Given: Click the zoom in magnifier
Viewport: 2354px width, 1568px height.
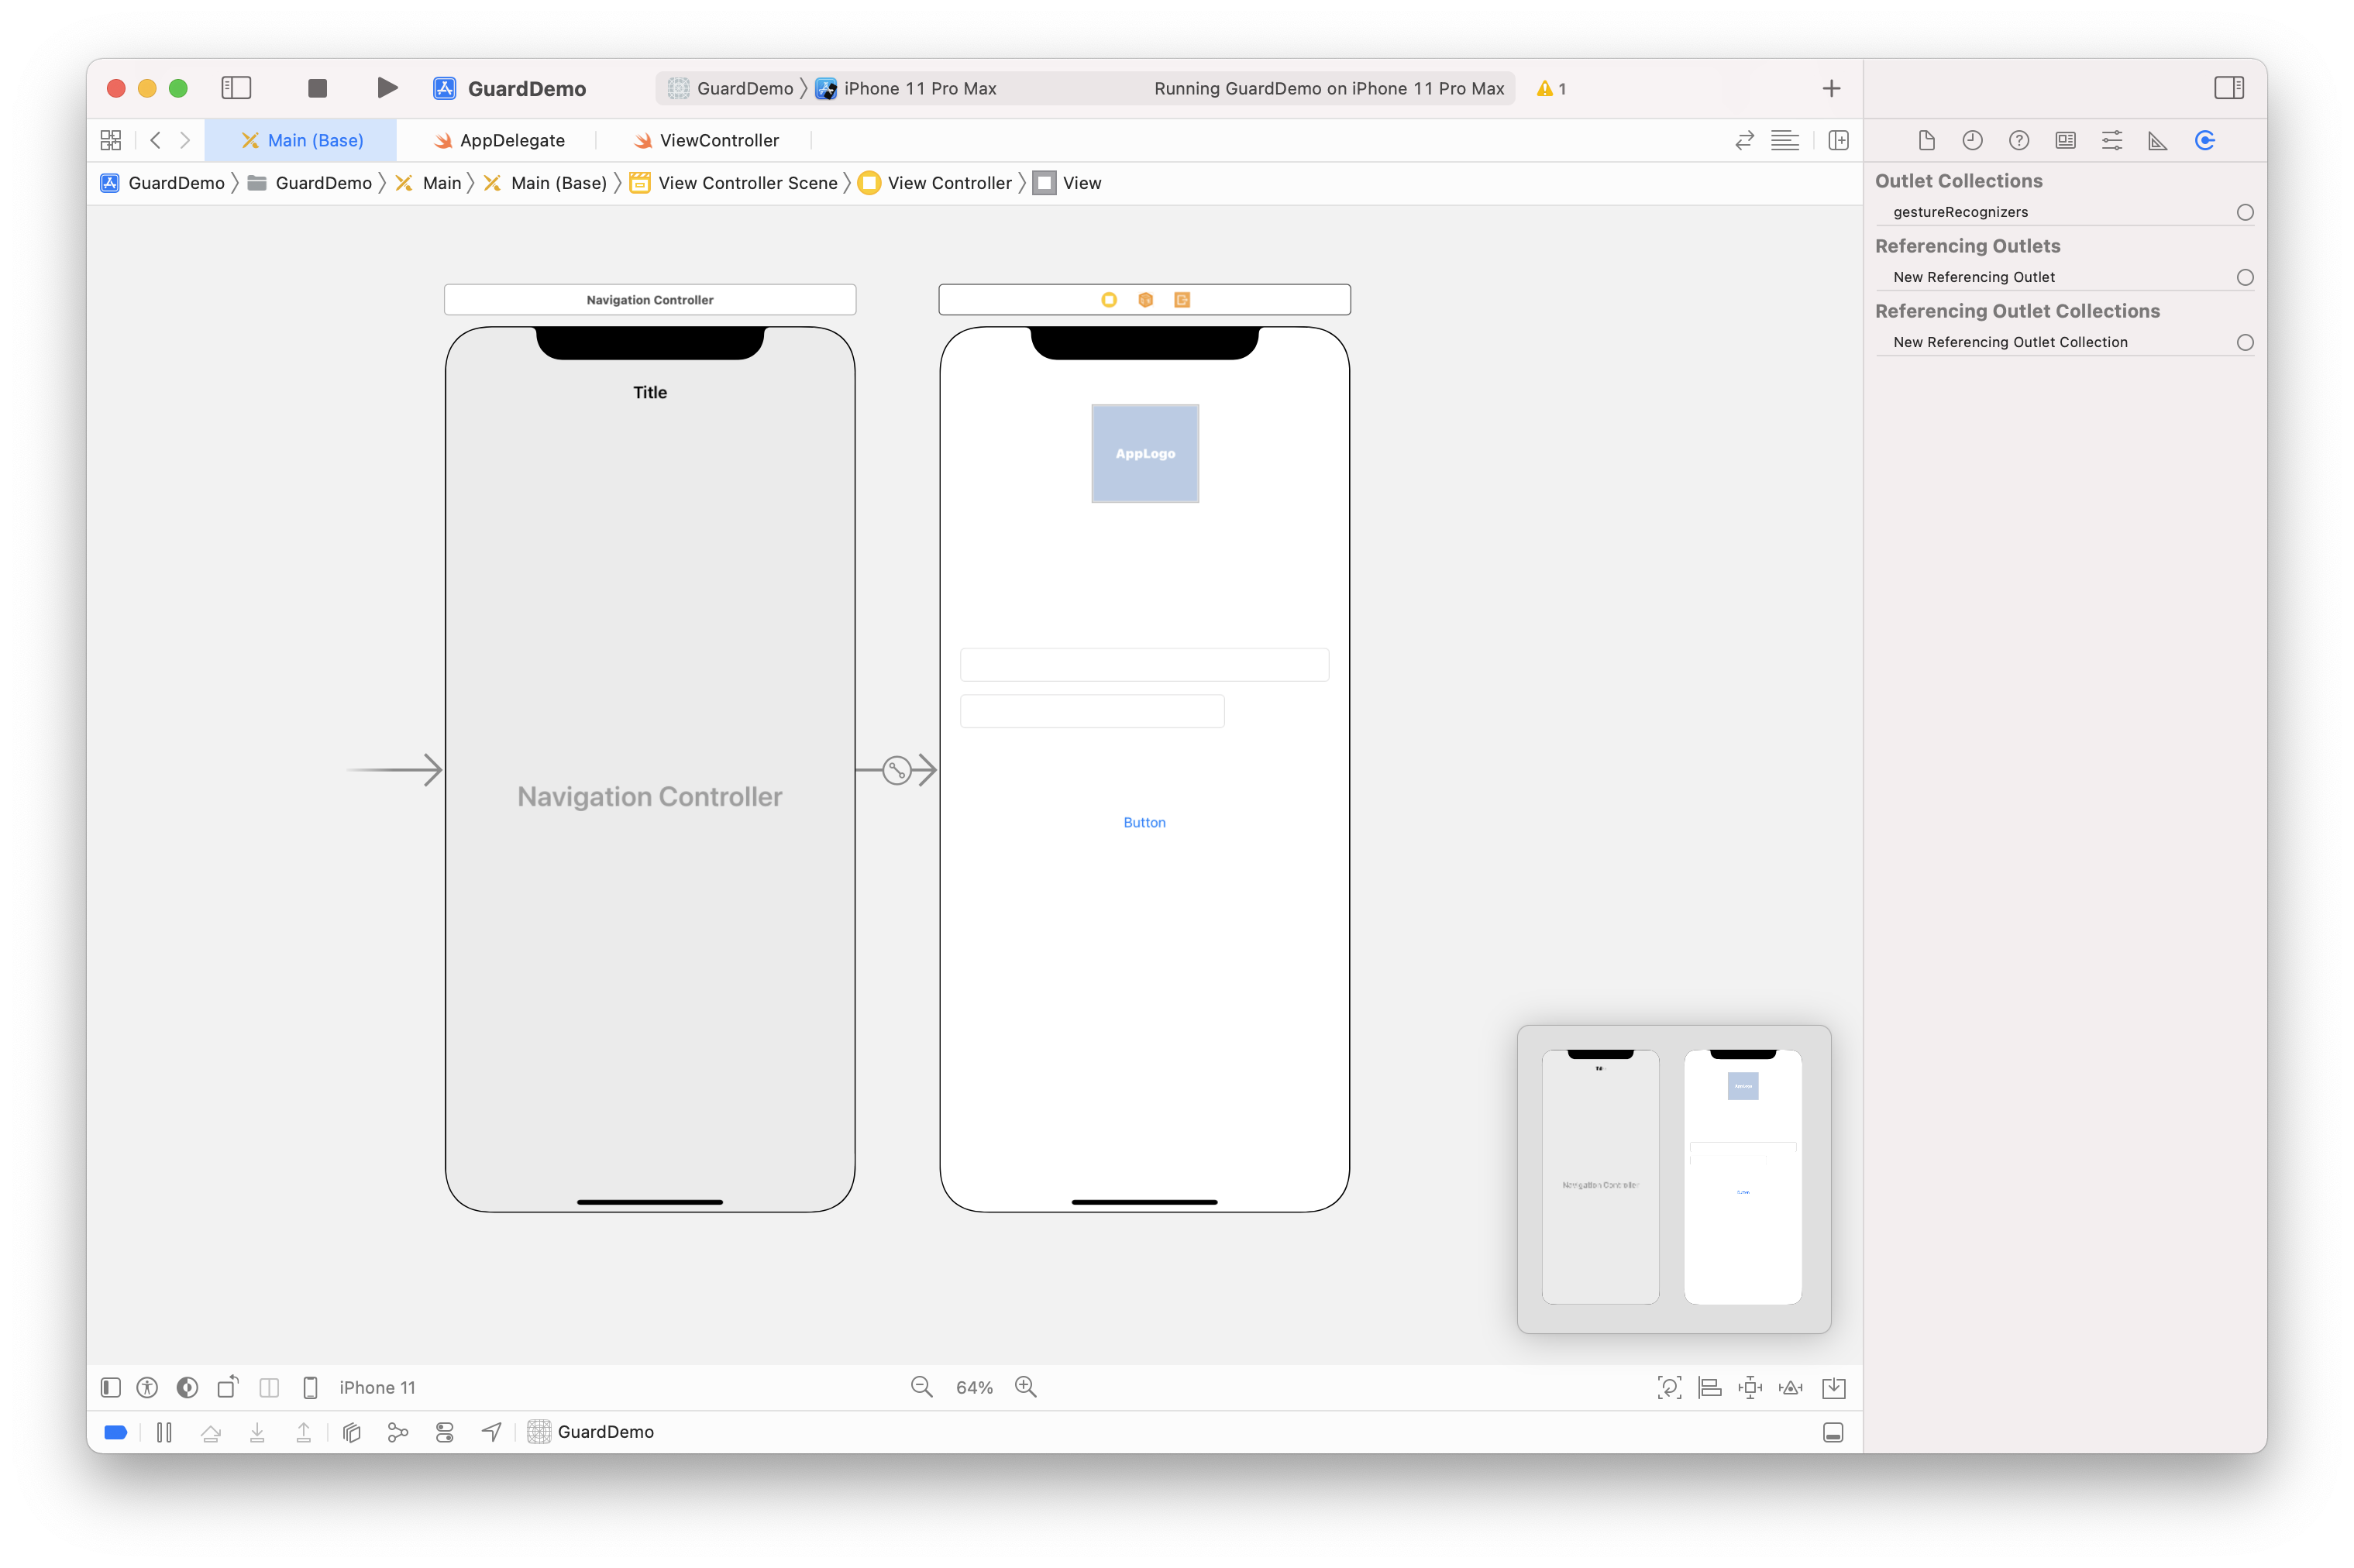Looking at the screenshot, I should 1025,1387.
